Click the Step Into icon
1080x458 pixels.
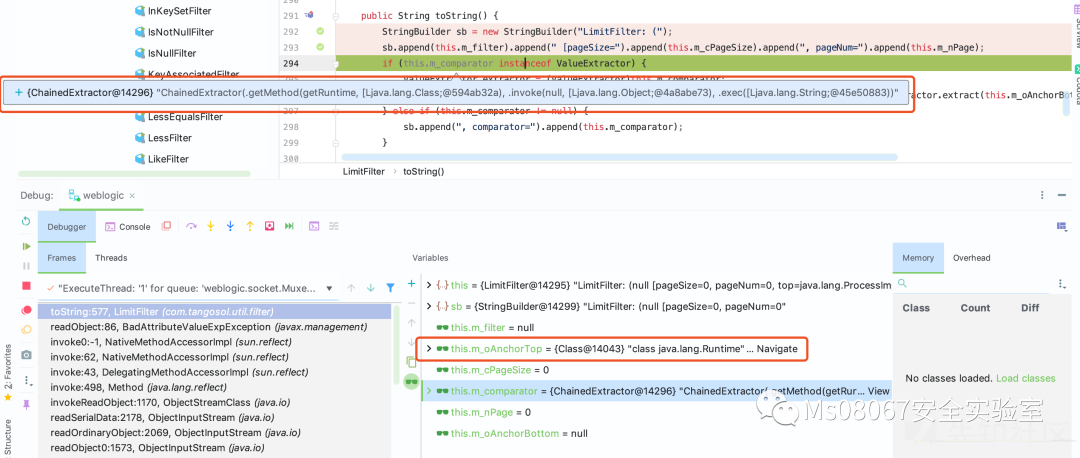pyautogui.click(x=210, y=227)
